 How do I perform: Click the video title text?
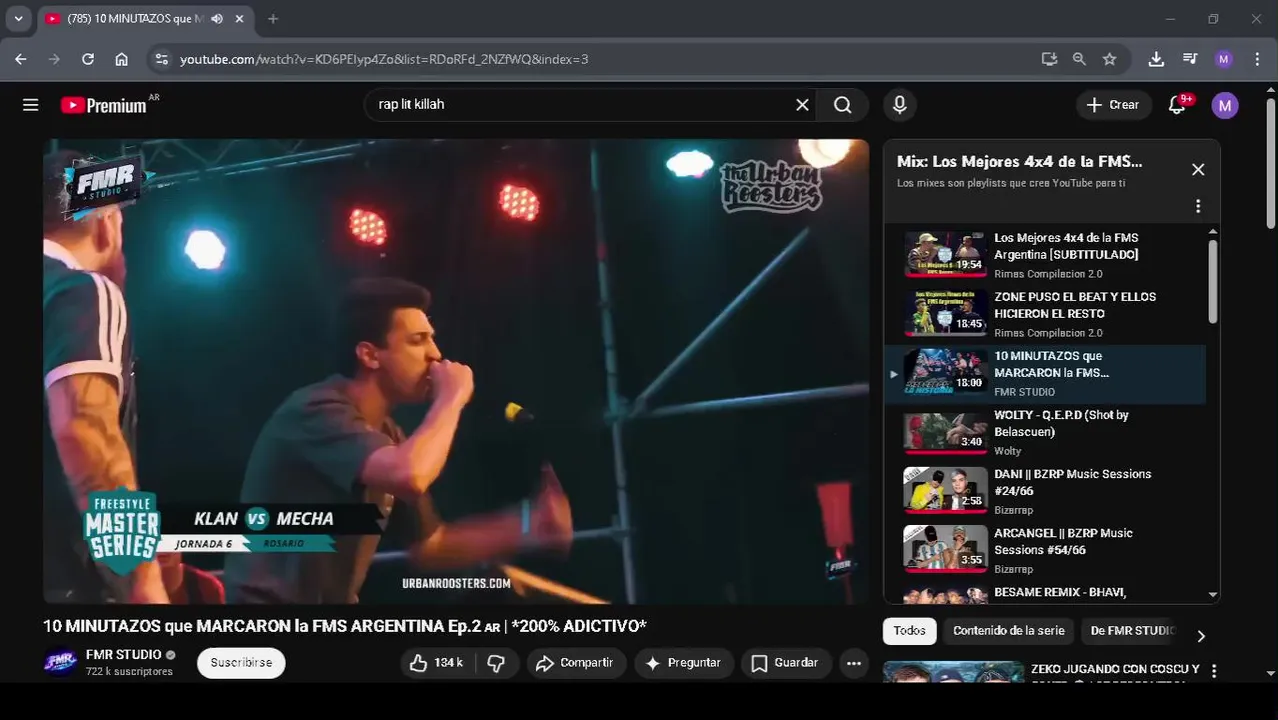point(345,626)
